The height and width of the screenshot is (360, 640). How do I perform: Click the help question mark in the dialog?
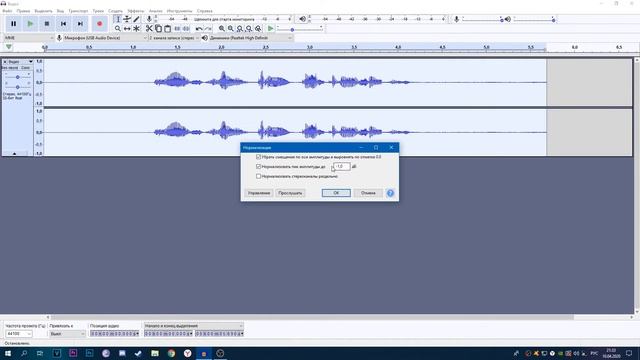pos(390,193)
